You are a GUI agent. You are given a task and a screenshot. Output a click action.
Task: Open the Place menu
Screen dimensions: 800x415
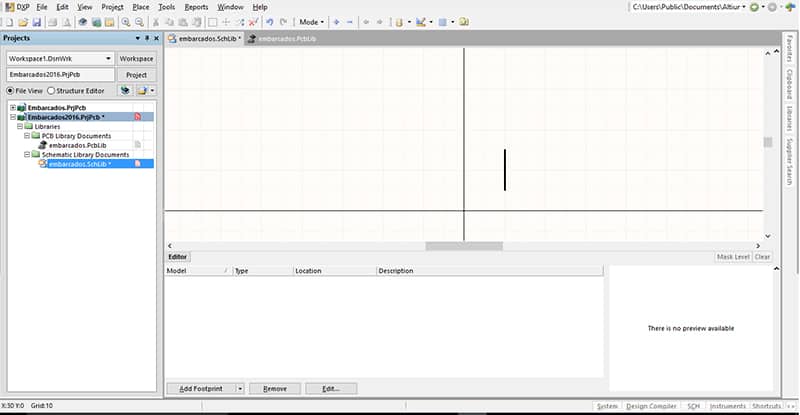(140, 7)
